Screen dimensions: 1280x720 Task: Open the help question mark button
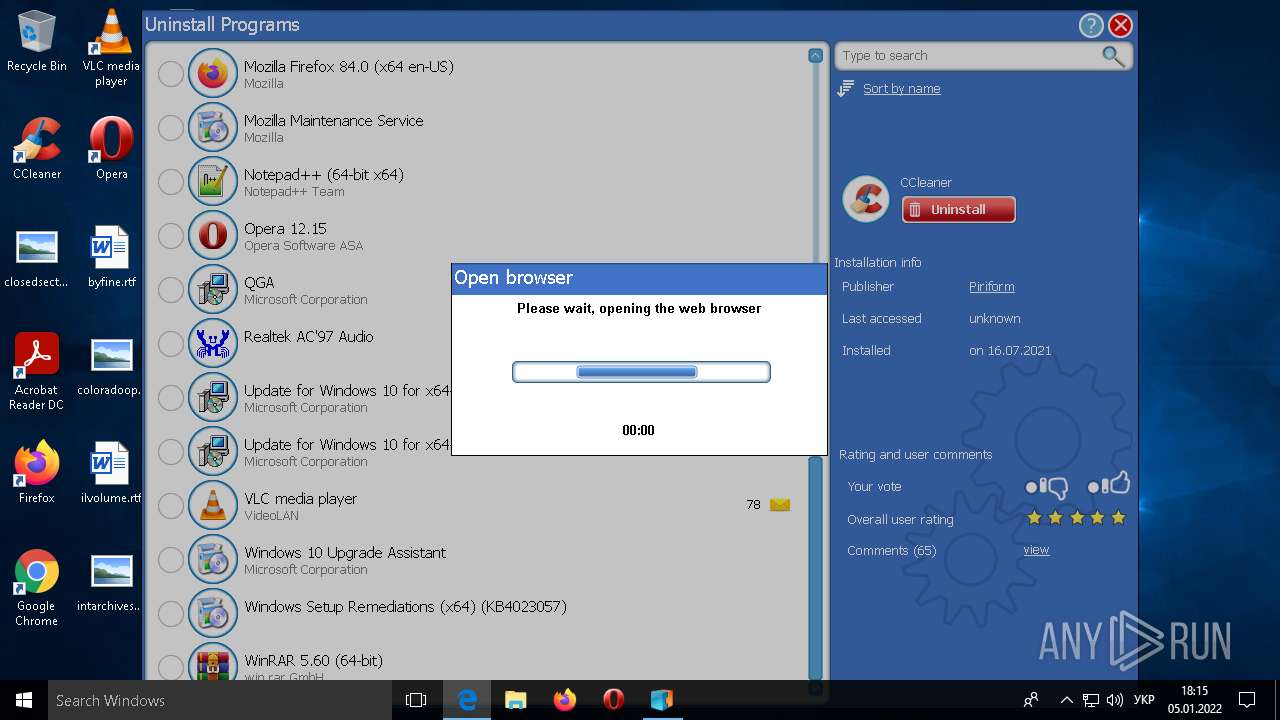tap(1090, 26)
